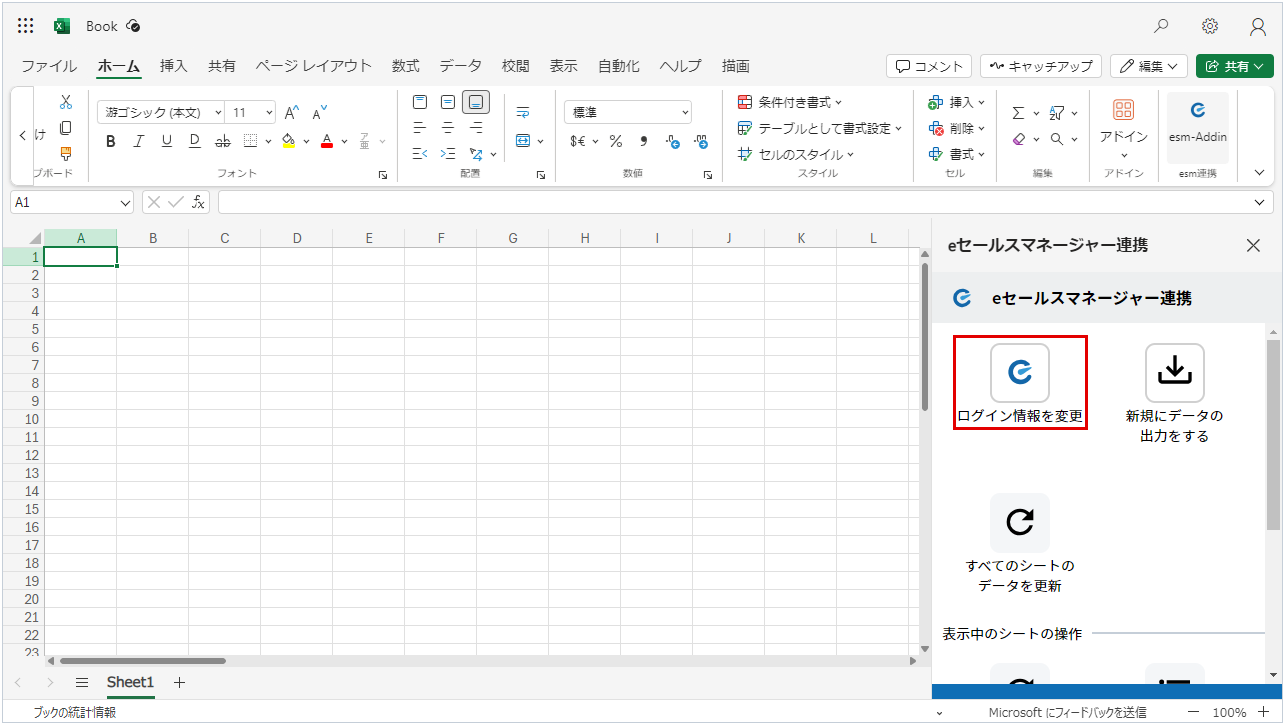Open the アドイン add-ins button
The image size is (1284, 724).
[1124, 128]
